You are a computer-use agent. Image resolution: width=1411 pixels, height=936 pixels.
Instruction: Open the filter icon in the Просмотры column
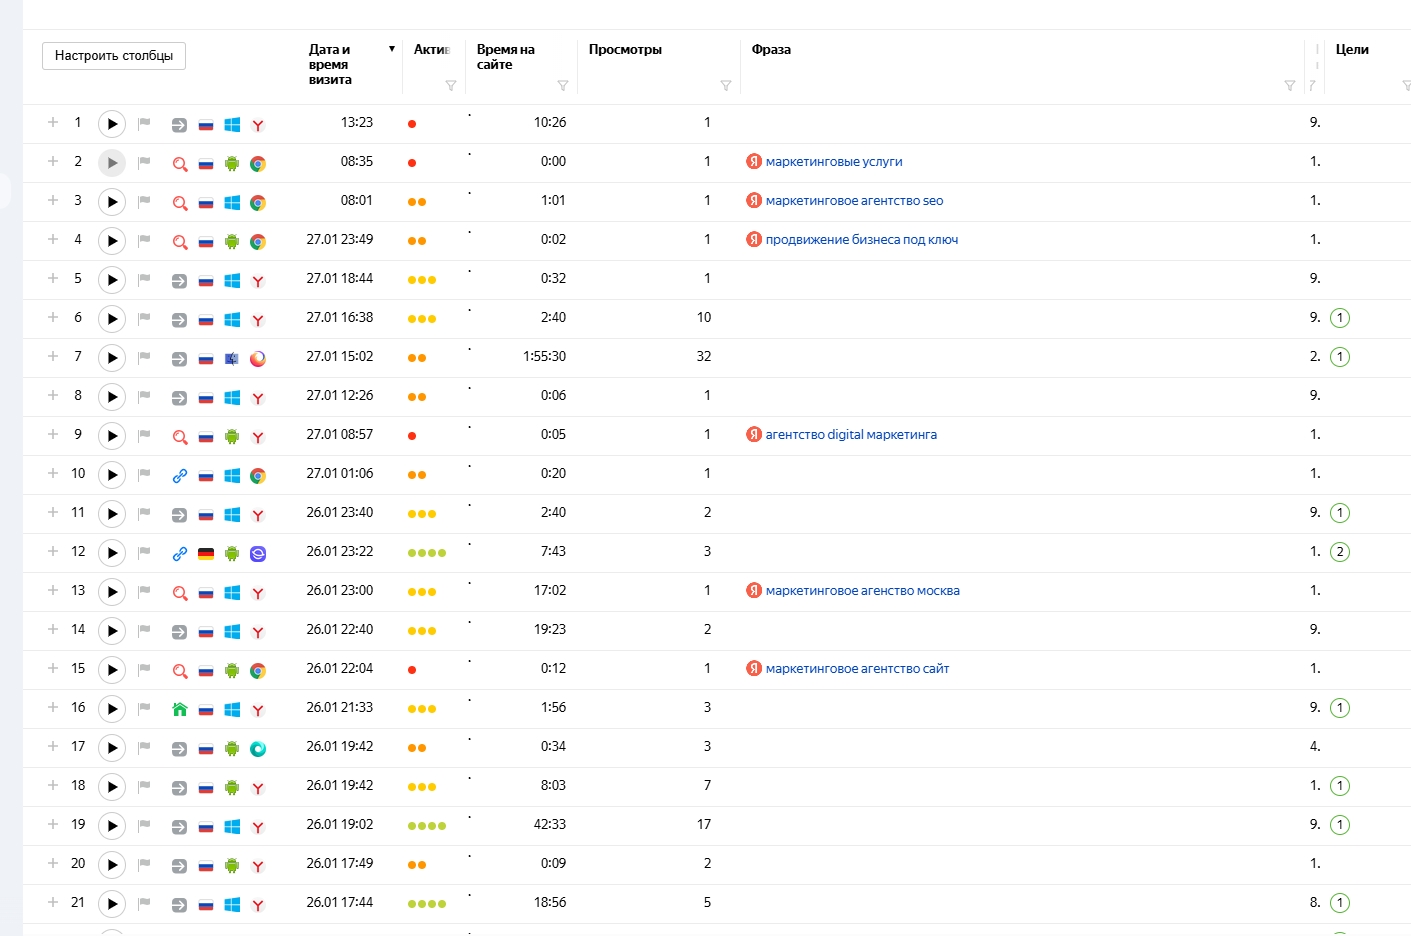click(726, 86)
